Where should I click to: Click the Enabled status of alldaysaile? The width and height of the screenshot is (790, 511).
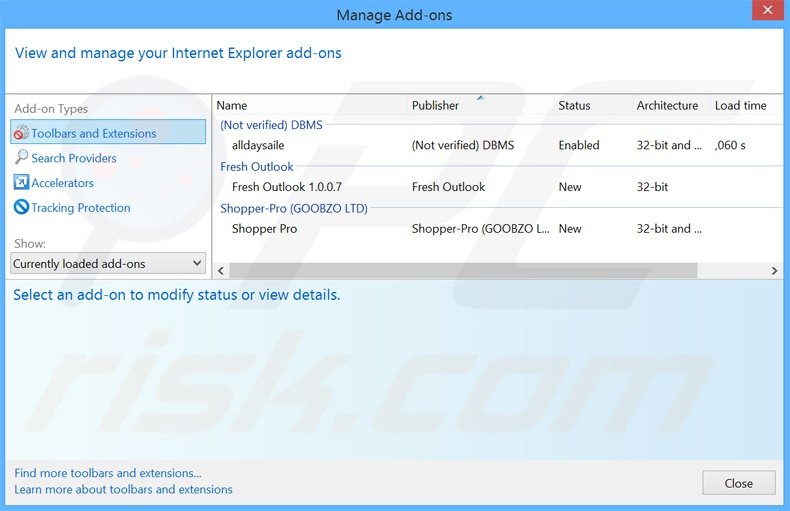tap(578, 145)
